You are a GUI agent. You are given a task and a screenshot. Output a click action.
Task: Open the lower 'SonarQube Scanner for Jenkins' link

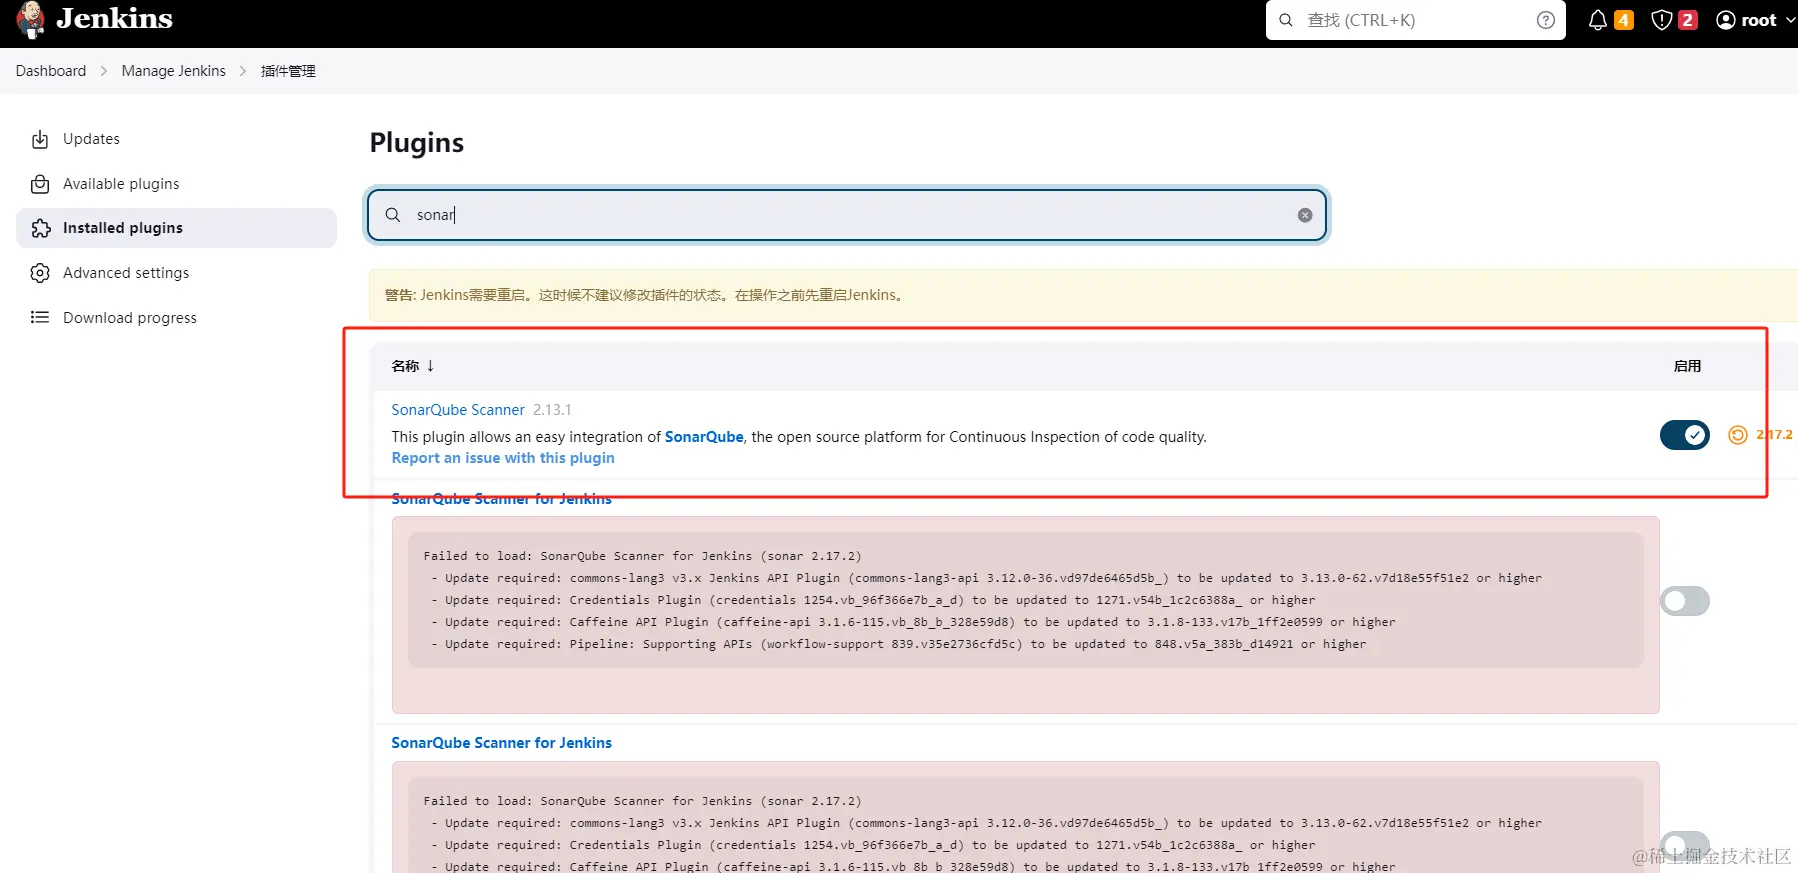coord(501,743)
